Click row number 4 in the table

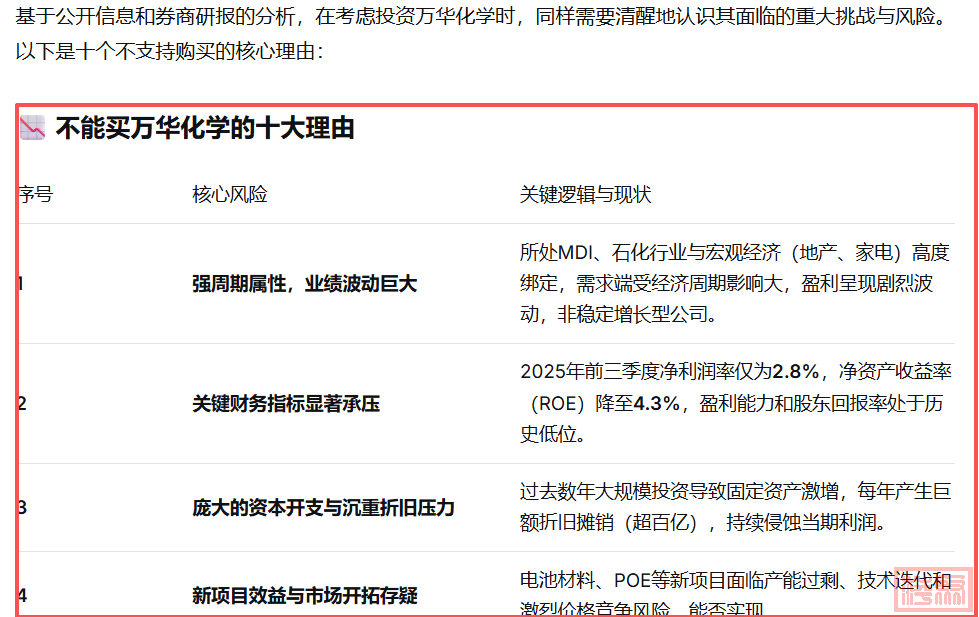[x=22, y=596]
